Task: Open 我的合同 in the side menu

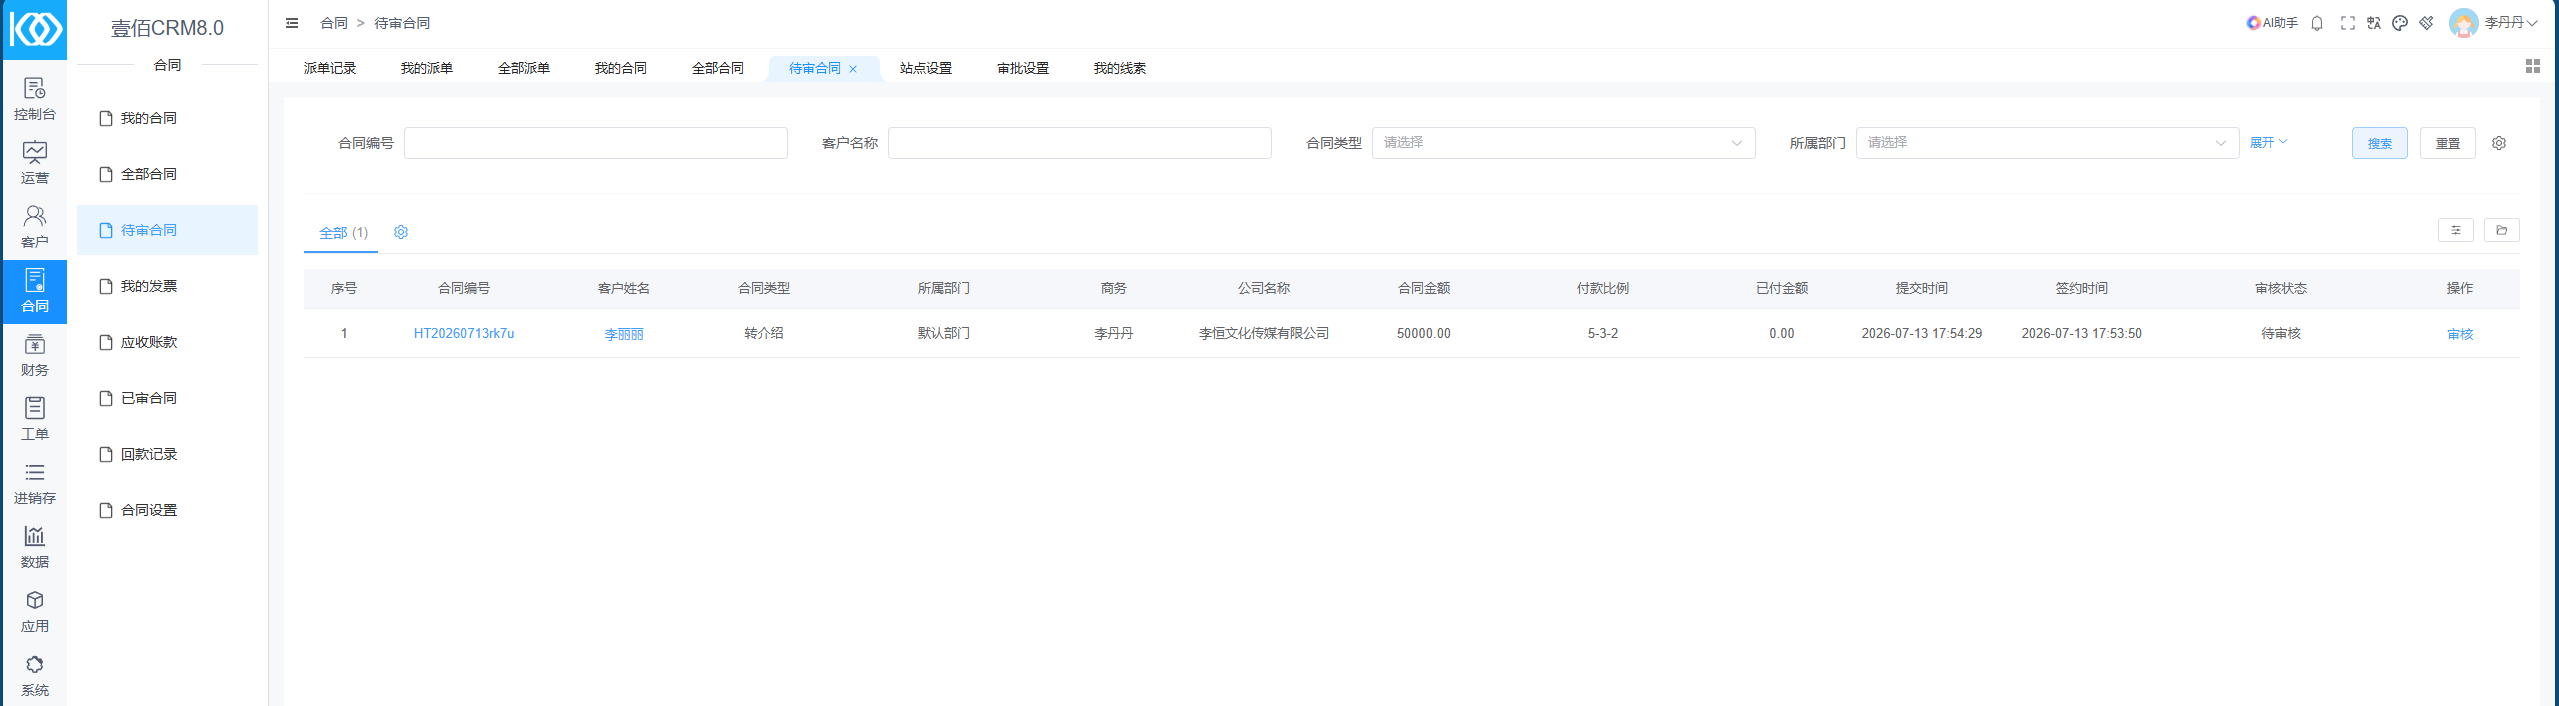Action: pyautogui.click(x=167, y=118)
